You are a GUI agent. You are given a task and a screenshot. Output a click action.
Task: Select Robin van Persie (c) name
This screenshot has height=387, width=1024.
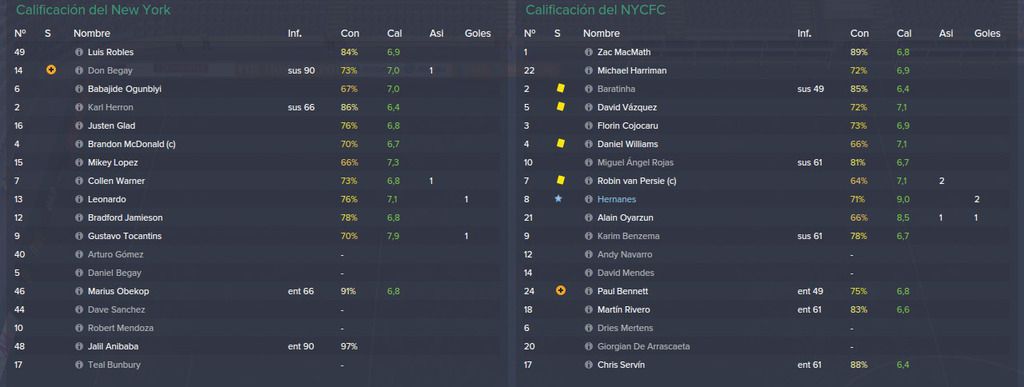coord(637,181)
